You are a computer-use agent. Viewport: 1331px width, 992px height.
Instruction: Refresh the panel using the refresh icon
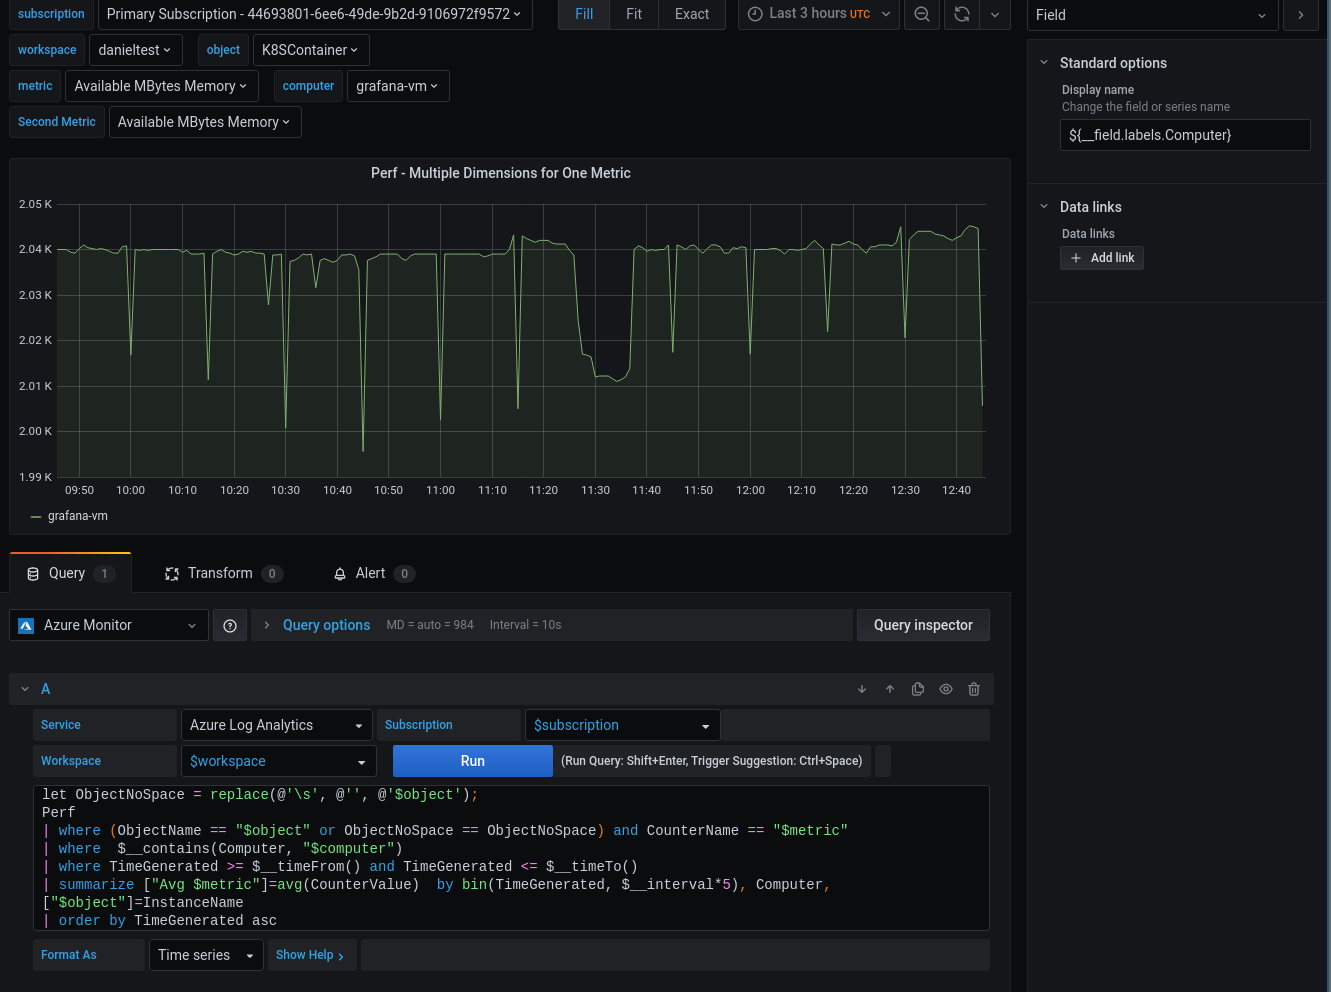tap(961, 15)
